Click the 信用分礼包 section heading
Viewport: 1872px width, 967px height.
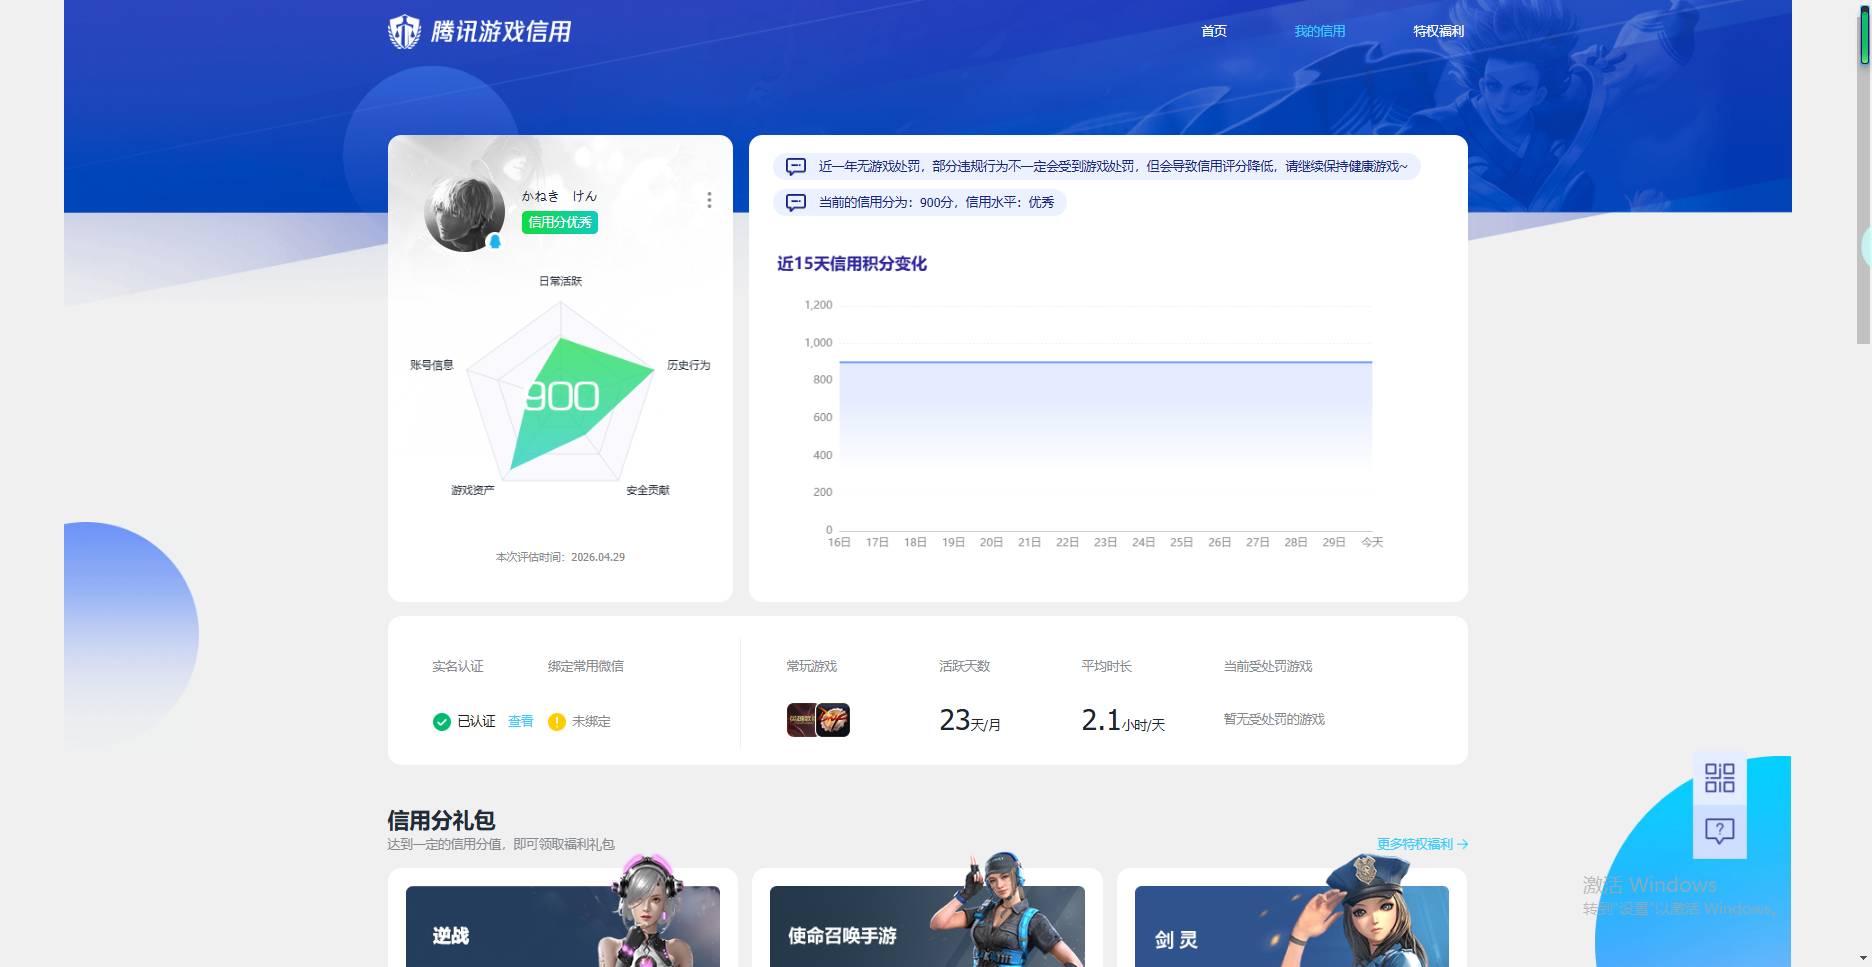pyautogui.click(x=441, y=820)
